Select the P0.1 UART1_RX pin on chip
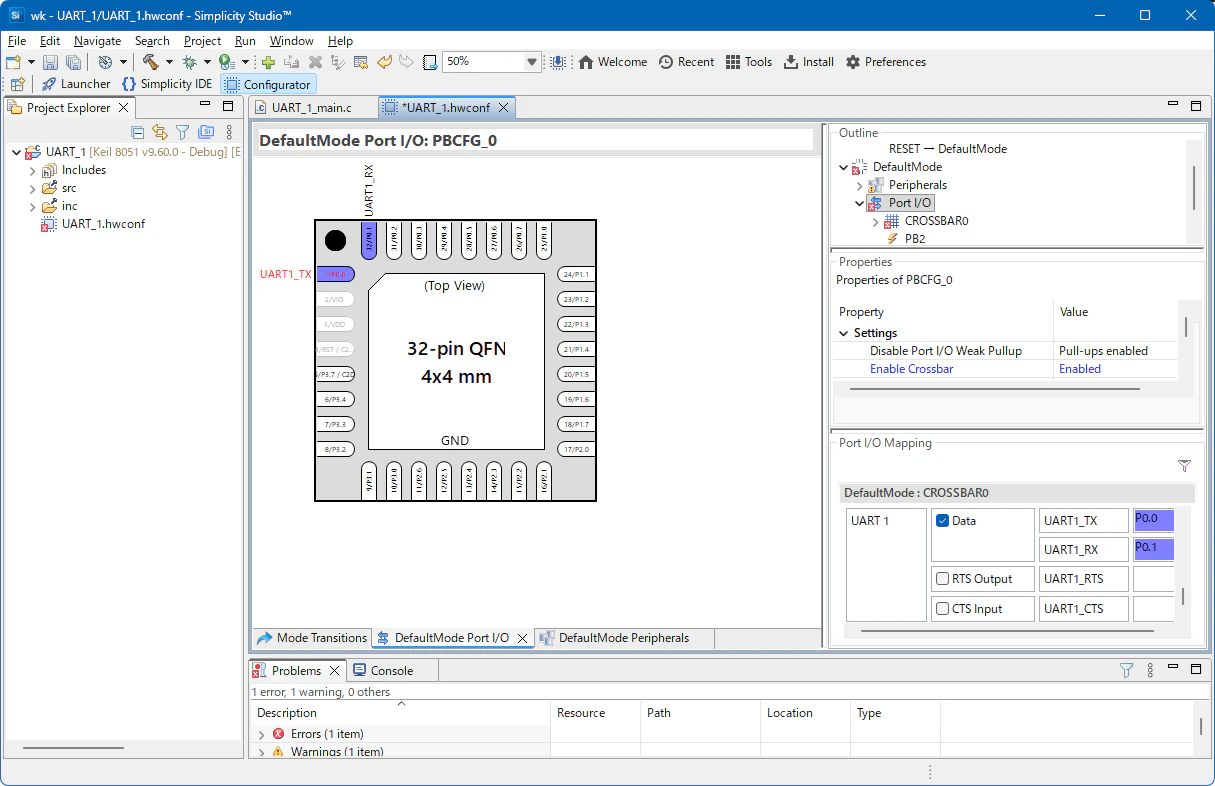1215x786 pixels. point(368,242)
